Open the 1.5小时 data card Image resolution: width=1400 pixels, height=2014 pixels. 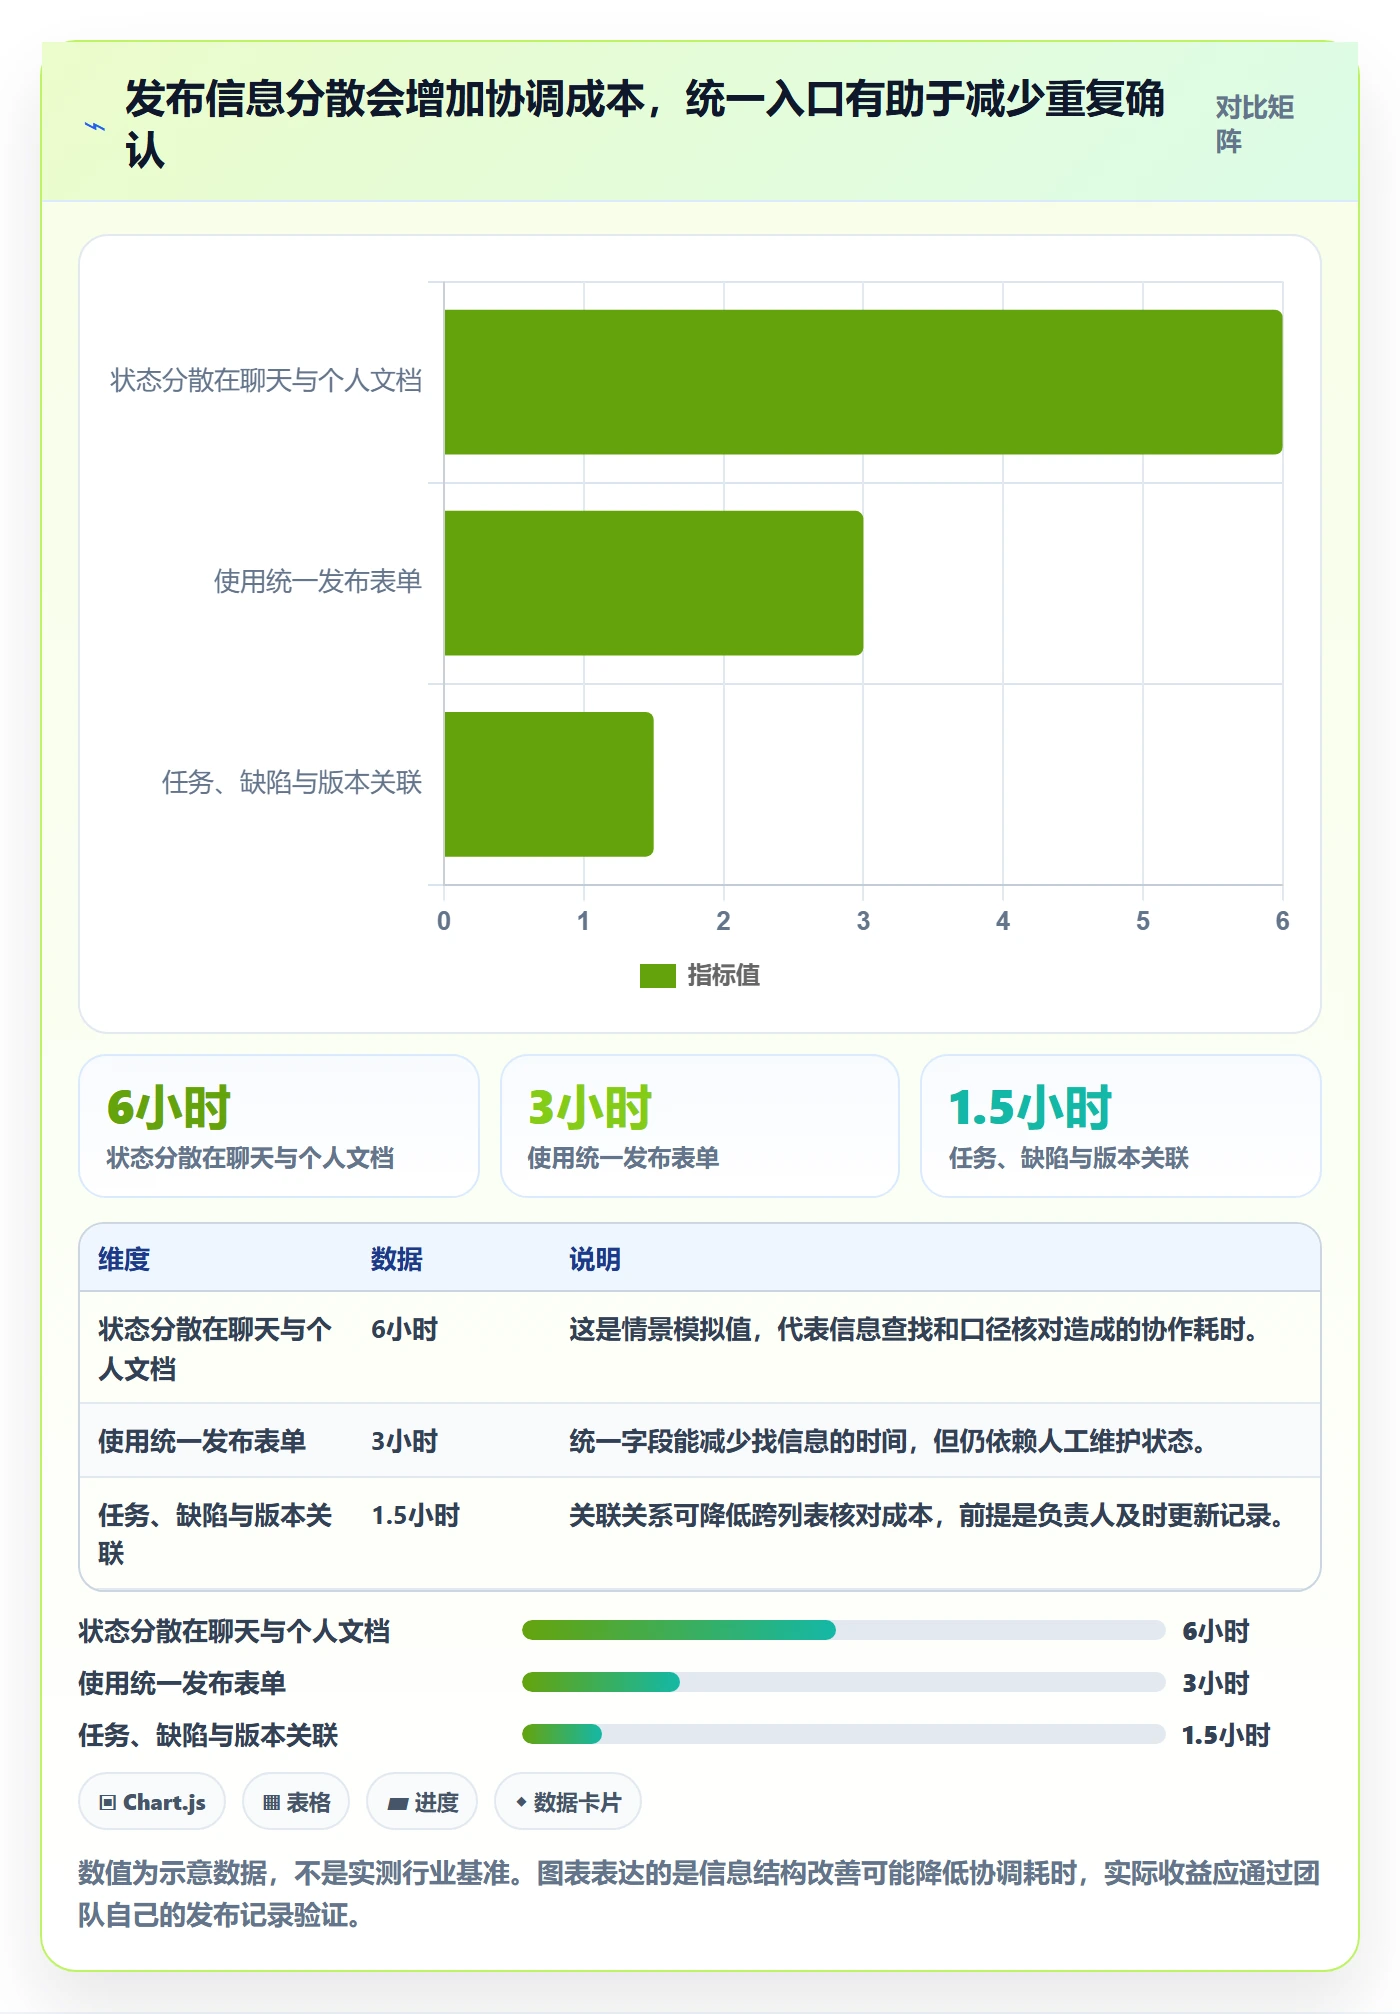1121,1126
